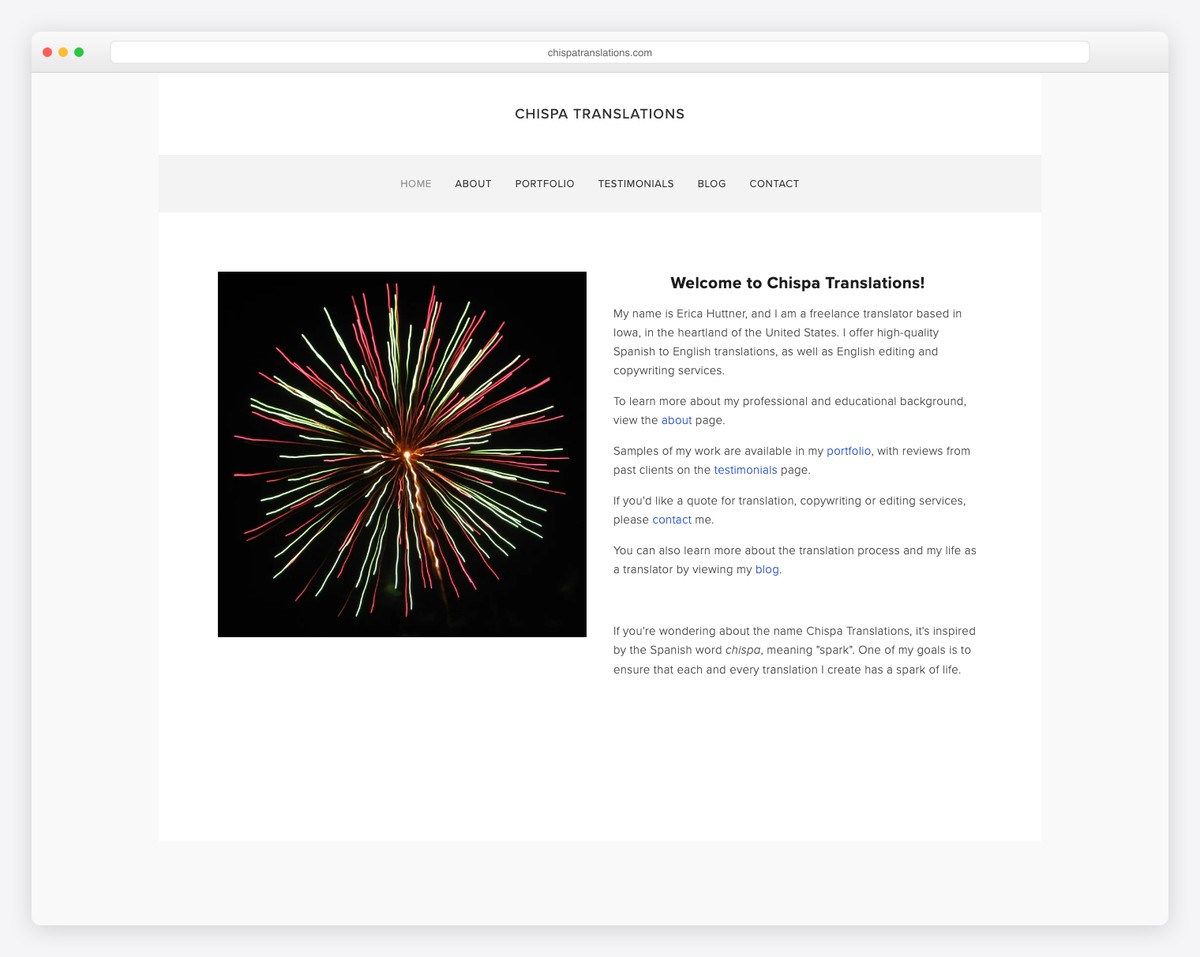Open the inline 'testimonials' link
The image size is (1200, 957).
(745, 470)
